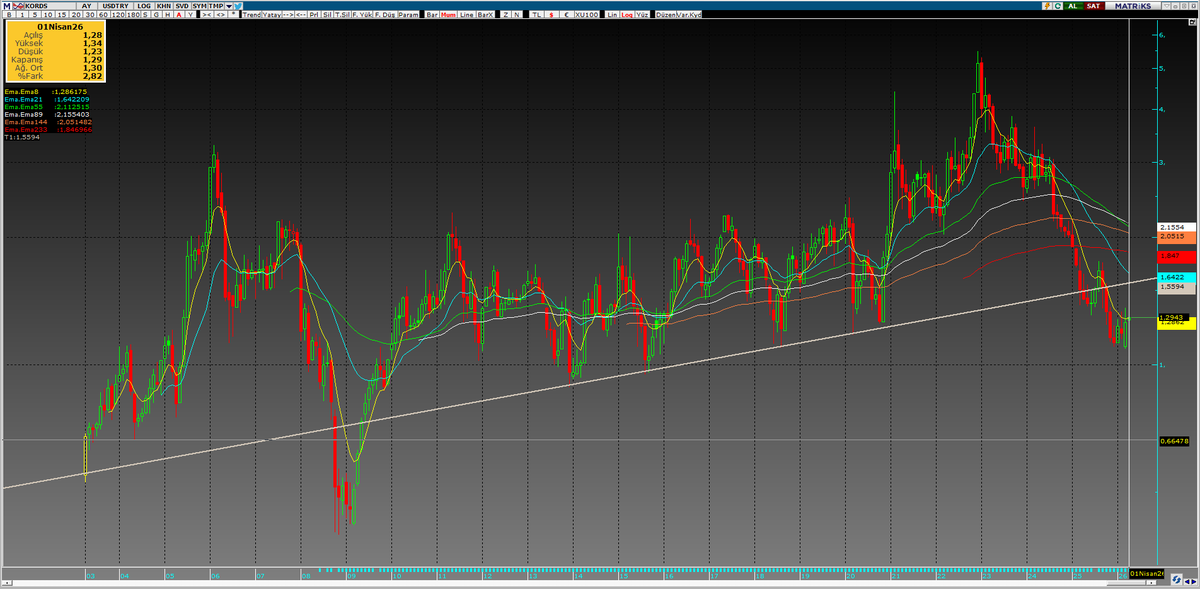Click the KORDS symbol field
This screenshot has height=589, width=1200.
point(50,6)
